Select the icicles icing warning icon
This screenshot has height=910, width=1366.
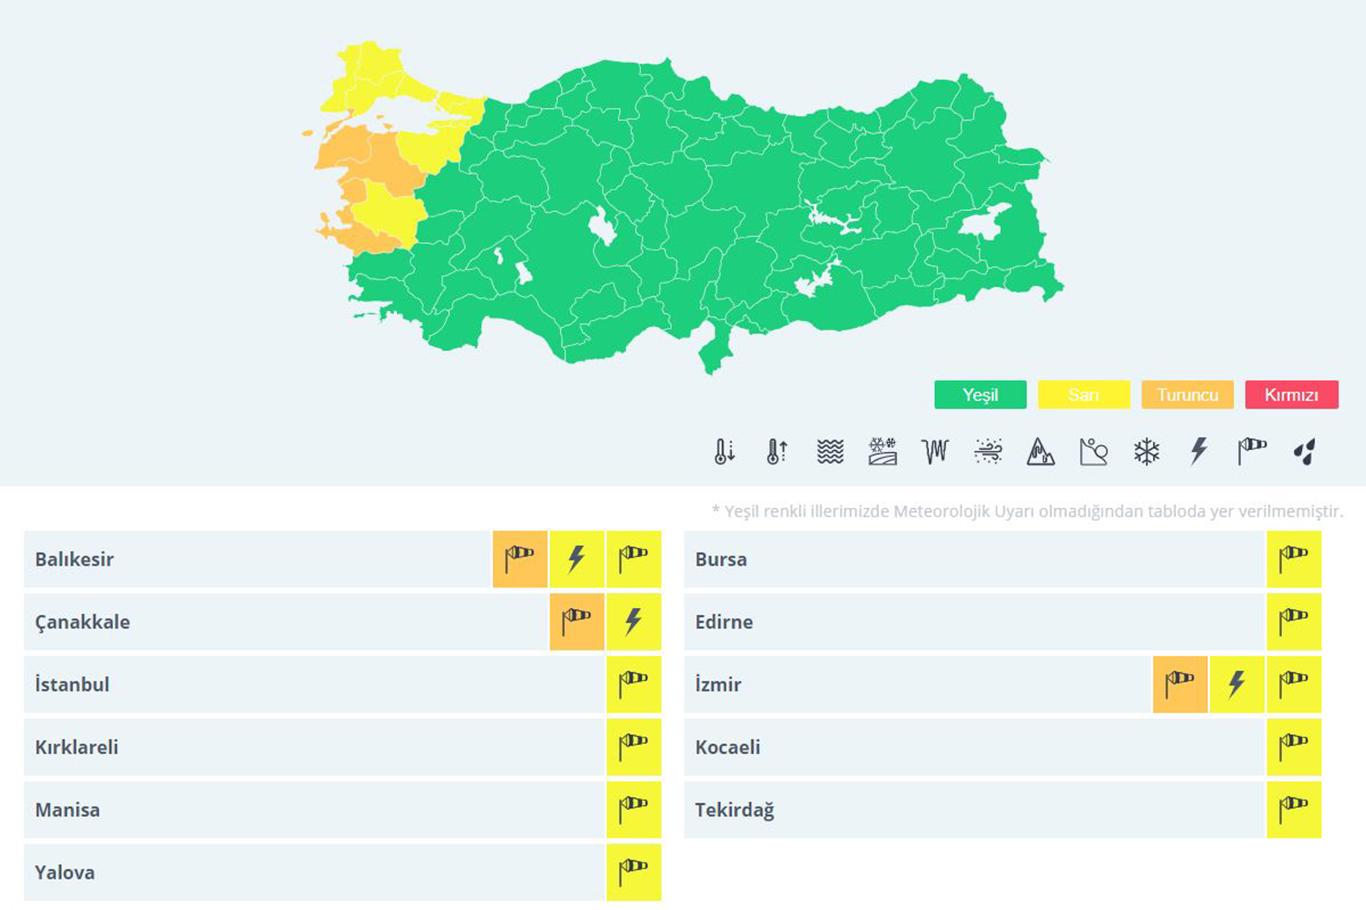click(x=935, y=452)
